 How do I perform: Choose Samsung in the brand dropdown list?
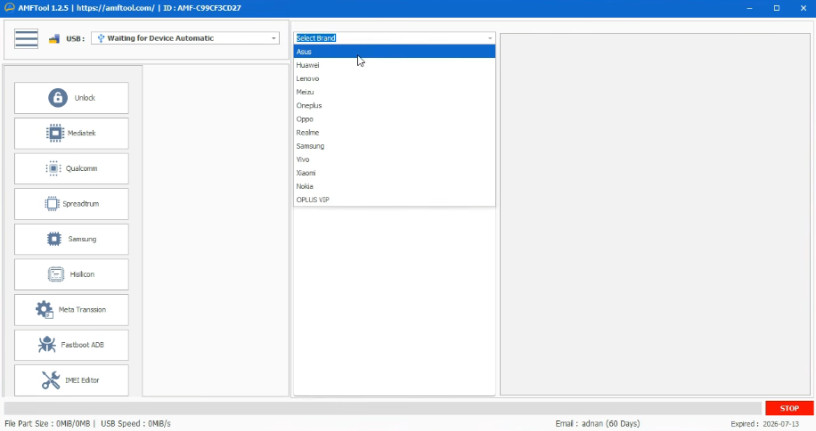(394, 146)
